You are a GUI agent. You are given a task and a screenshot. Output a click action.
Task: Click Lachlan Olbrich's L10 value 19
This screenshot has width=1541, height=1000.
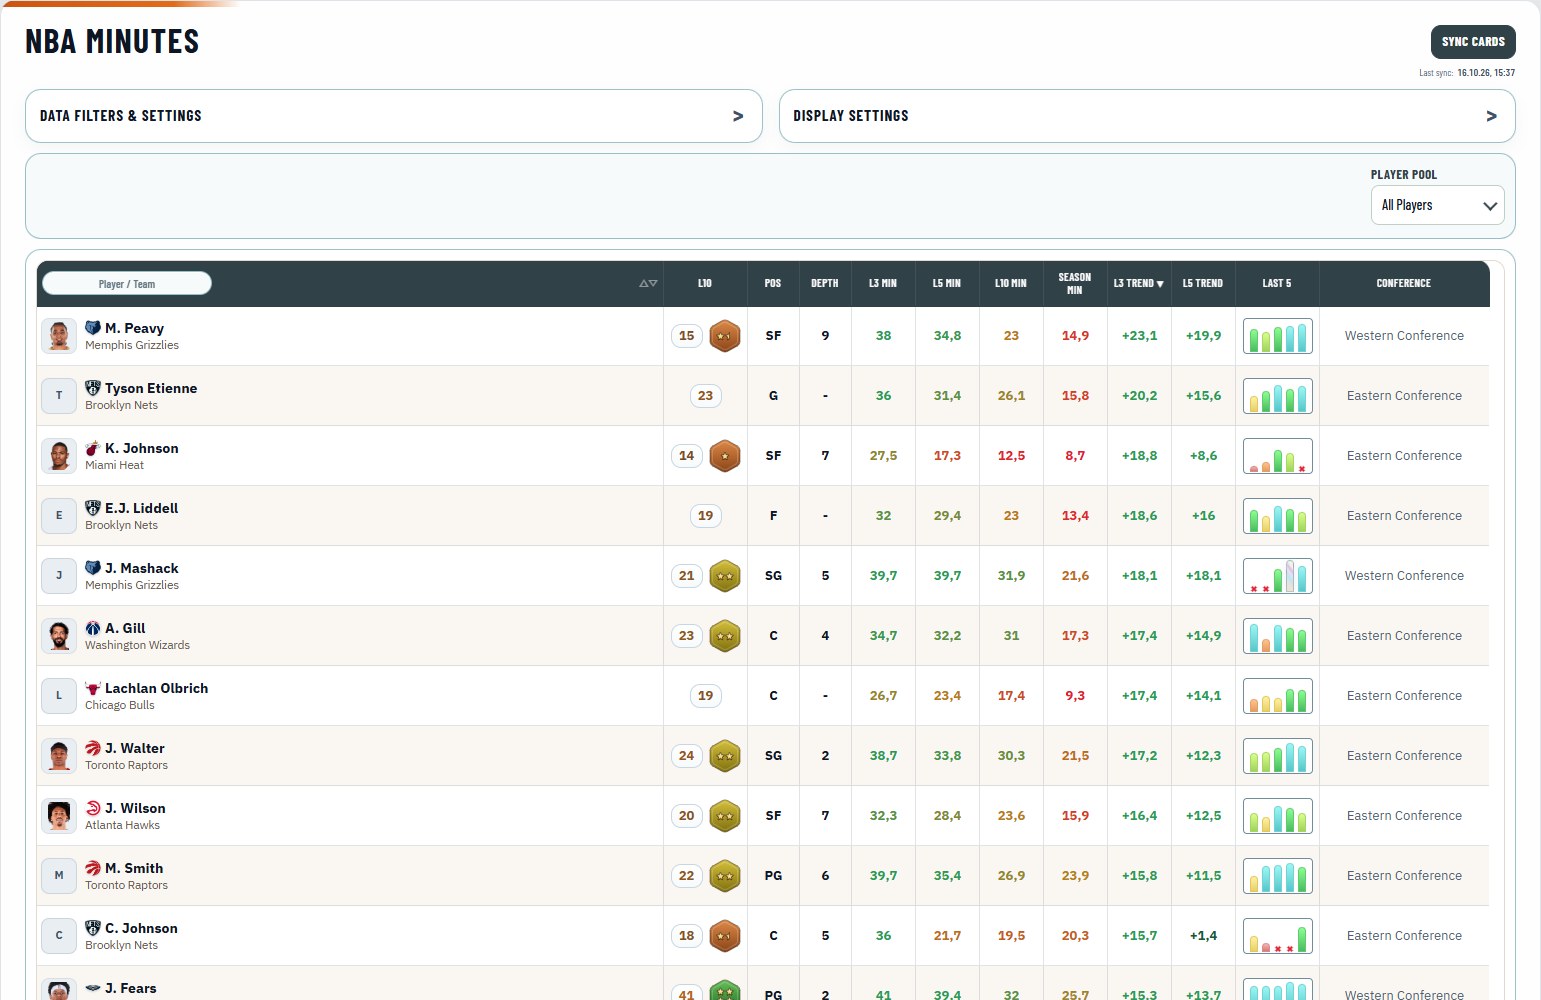tap(705, 696)
